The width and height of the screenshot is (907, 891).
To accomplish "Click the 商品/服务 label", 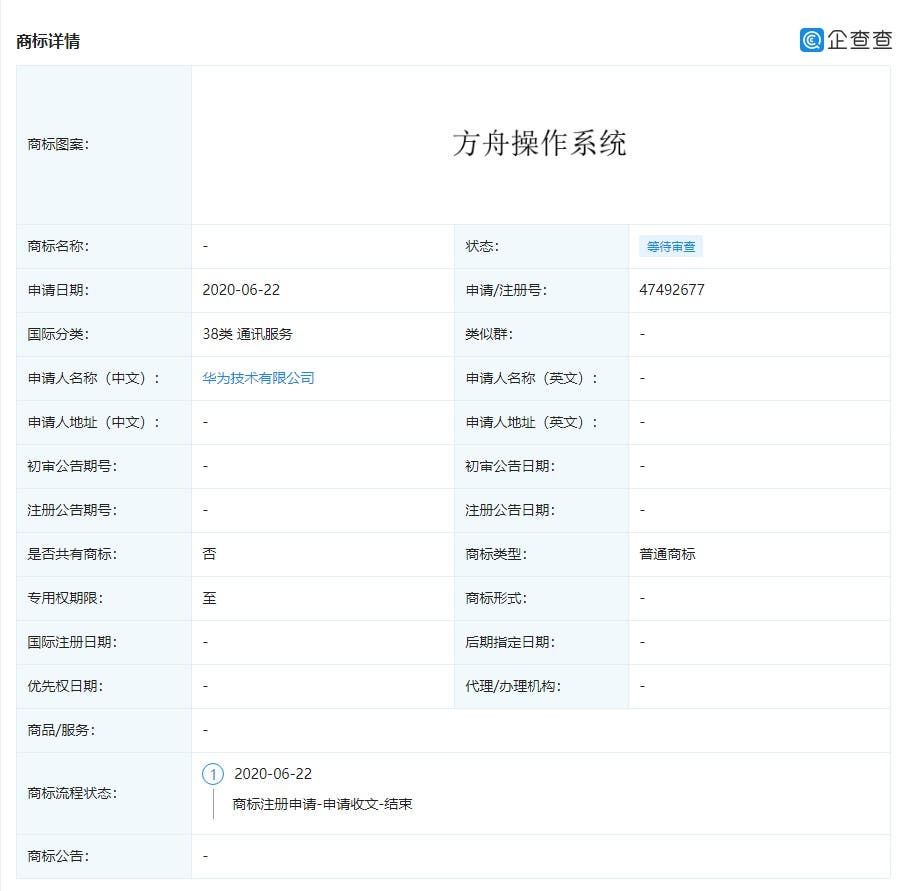I will [x=61, y=730].
